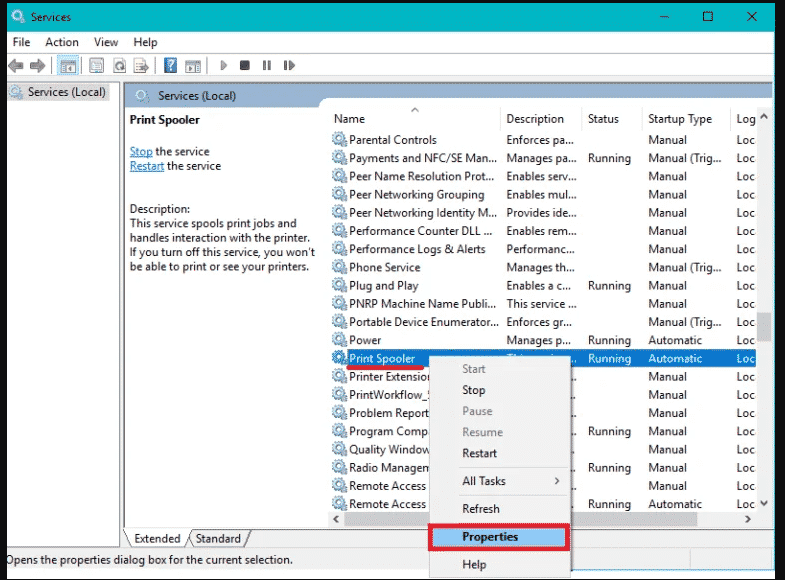This screenshot has height=580, width=785.
Task: Choose Refresh in the context menu
Action: 481,508
